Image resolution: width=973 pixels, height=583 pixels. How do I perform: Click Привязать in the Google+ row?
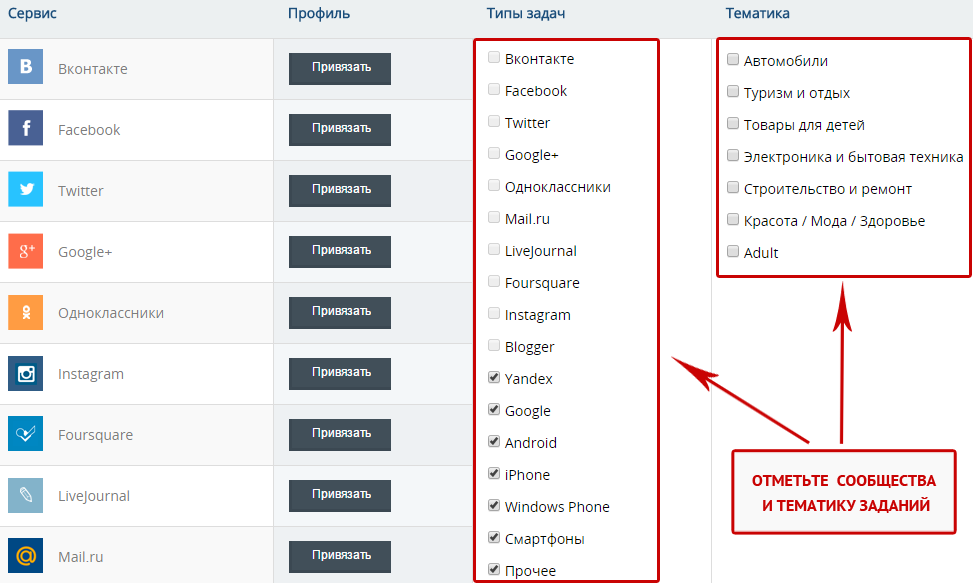[x=340, y=251]
